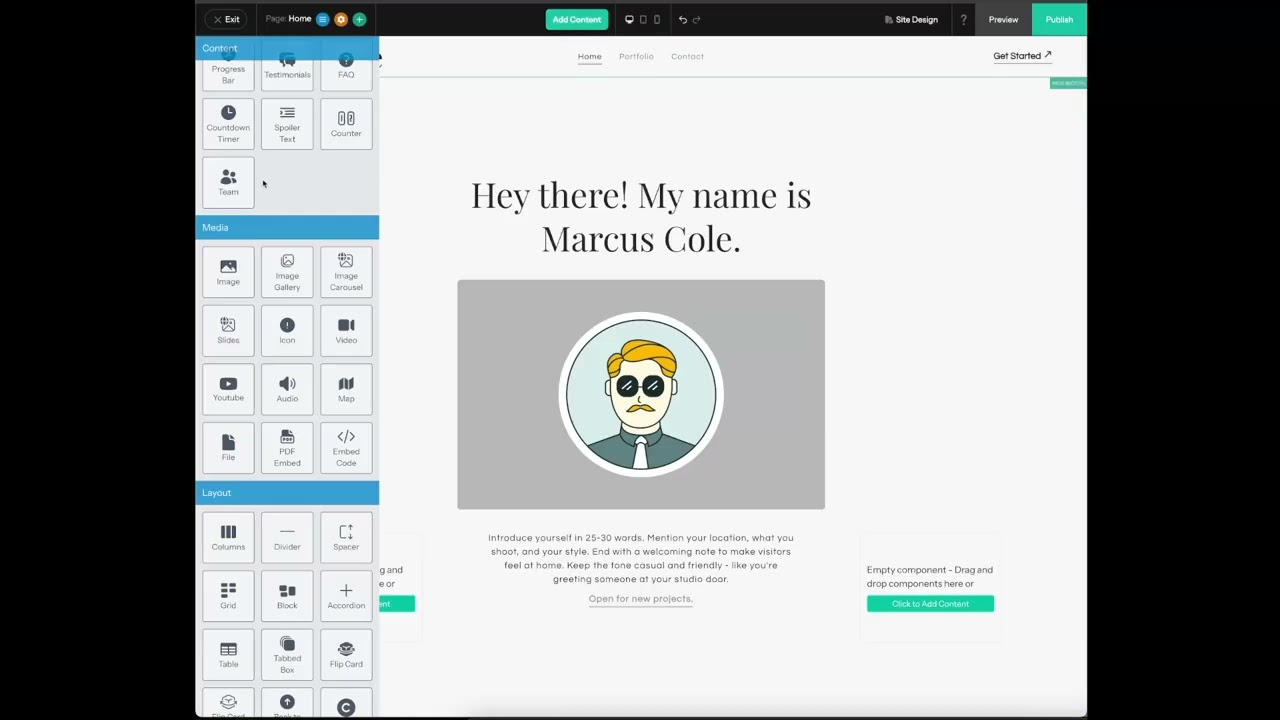The width and height of the screenshot is (1280, 720).
Task: Add a Team component
Action: (228, 183)
